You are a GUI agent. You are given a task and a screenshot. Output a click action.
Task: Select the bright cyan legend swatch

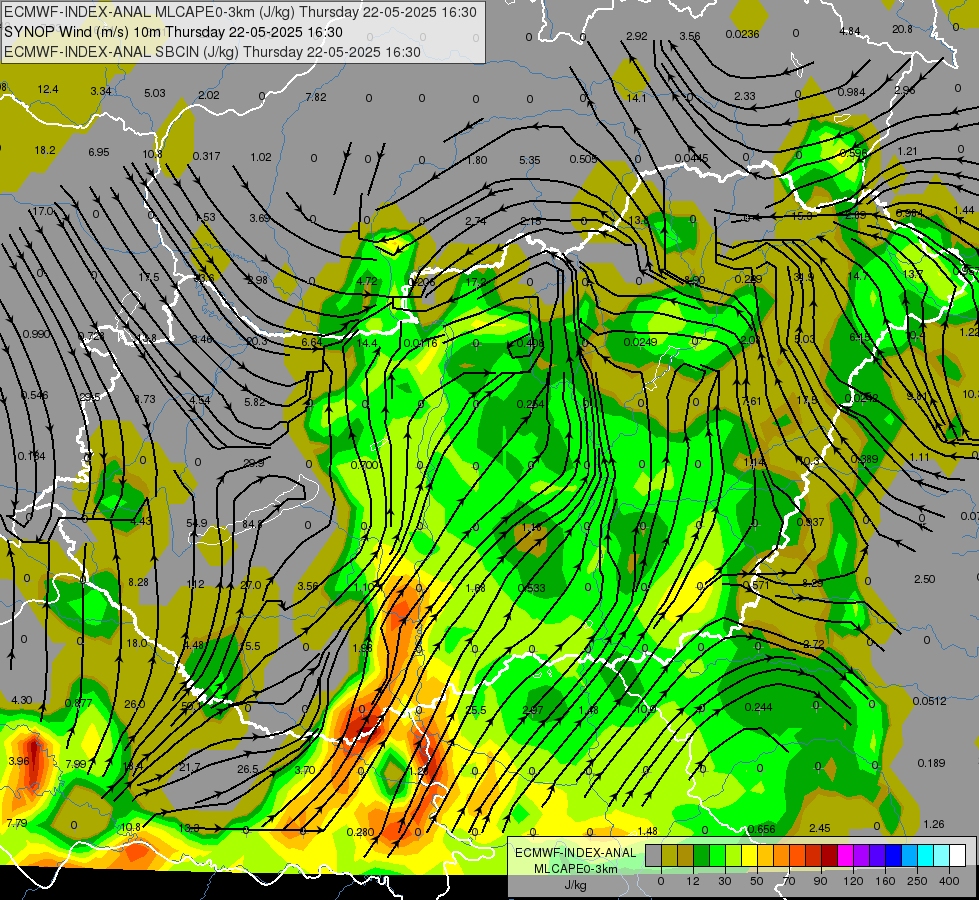925,855
